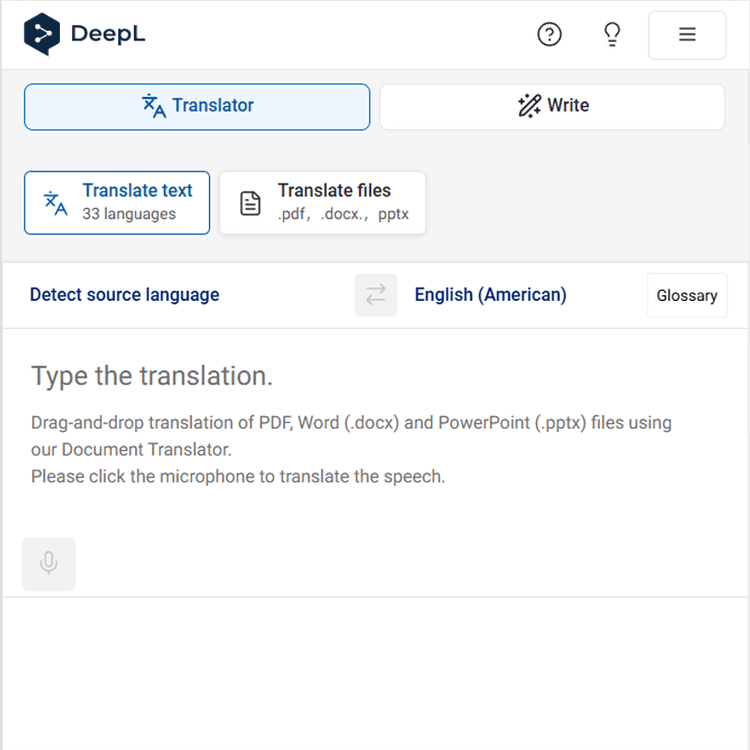Open the hamburger menu
Viewport: 750px width, 750px height.
pyautogui.click(x=687, y=35)
